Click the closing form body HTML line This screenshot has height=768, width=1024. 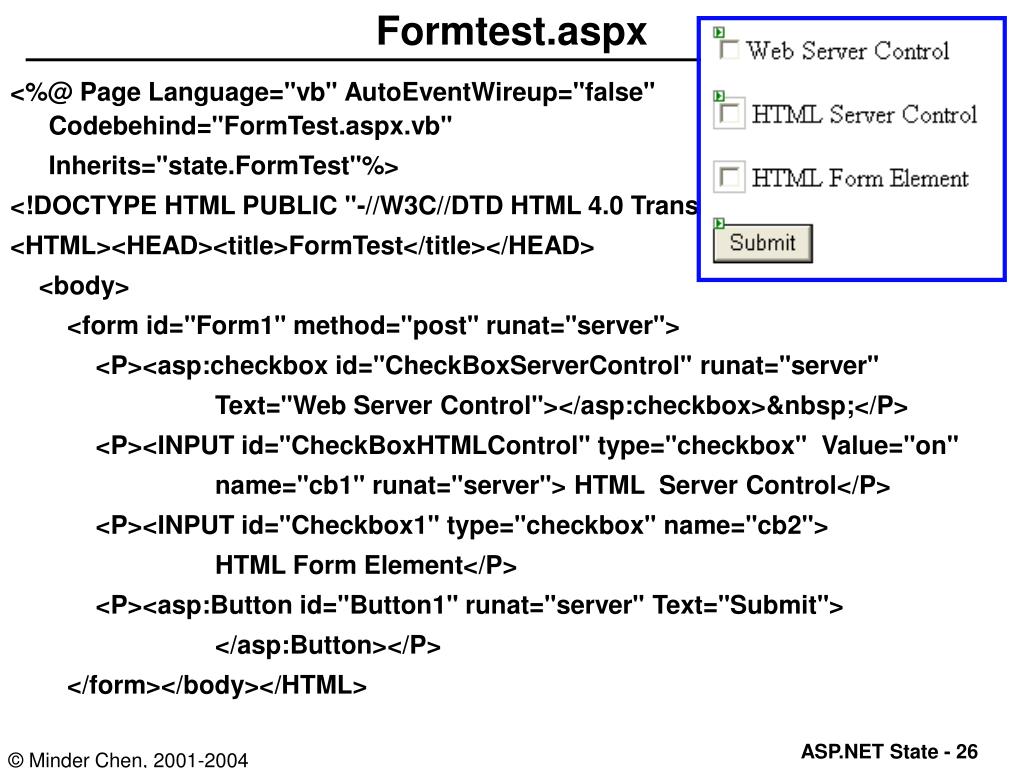point(217,685)
